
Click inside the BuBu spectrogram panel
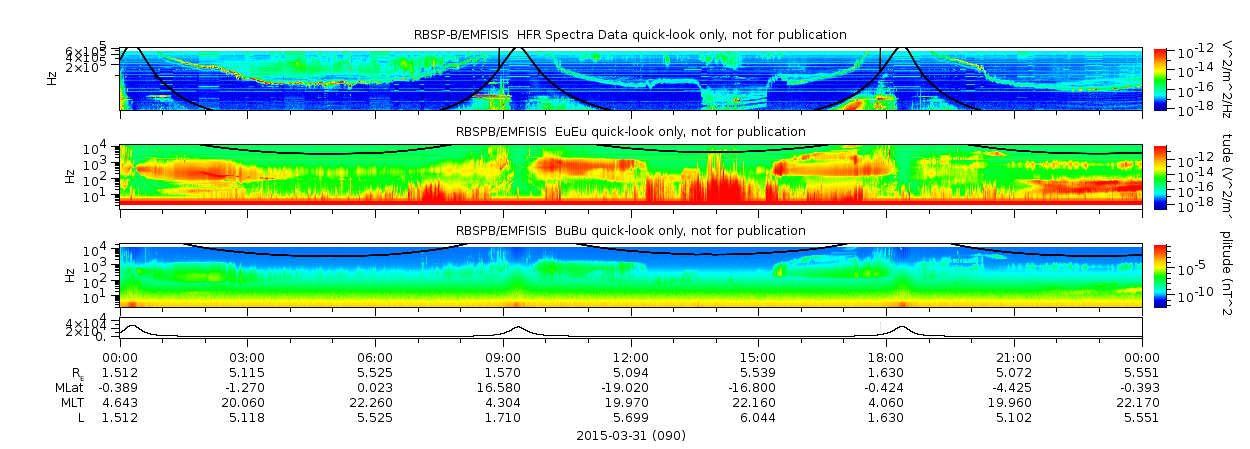pyautogui.click(x=631, y=275)
